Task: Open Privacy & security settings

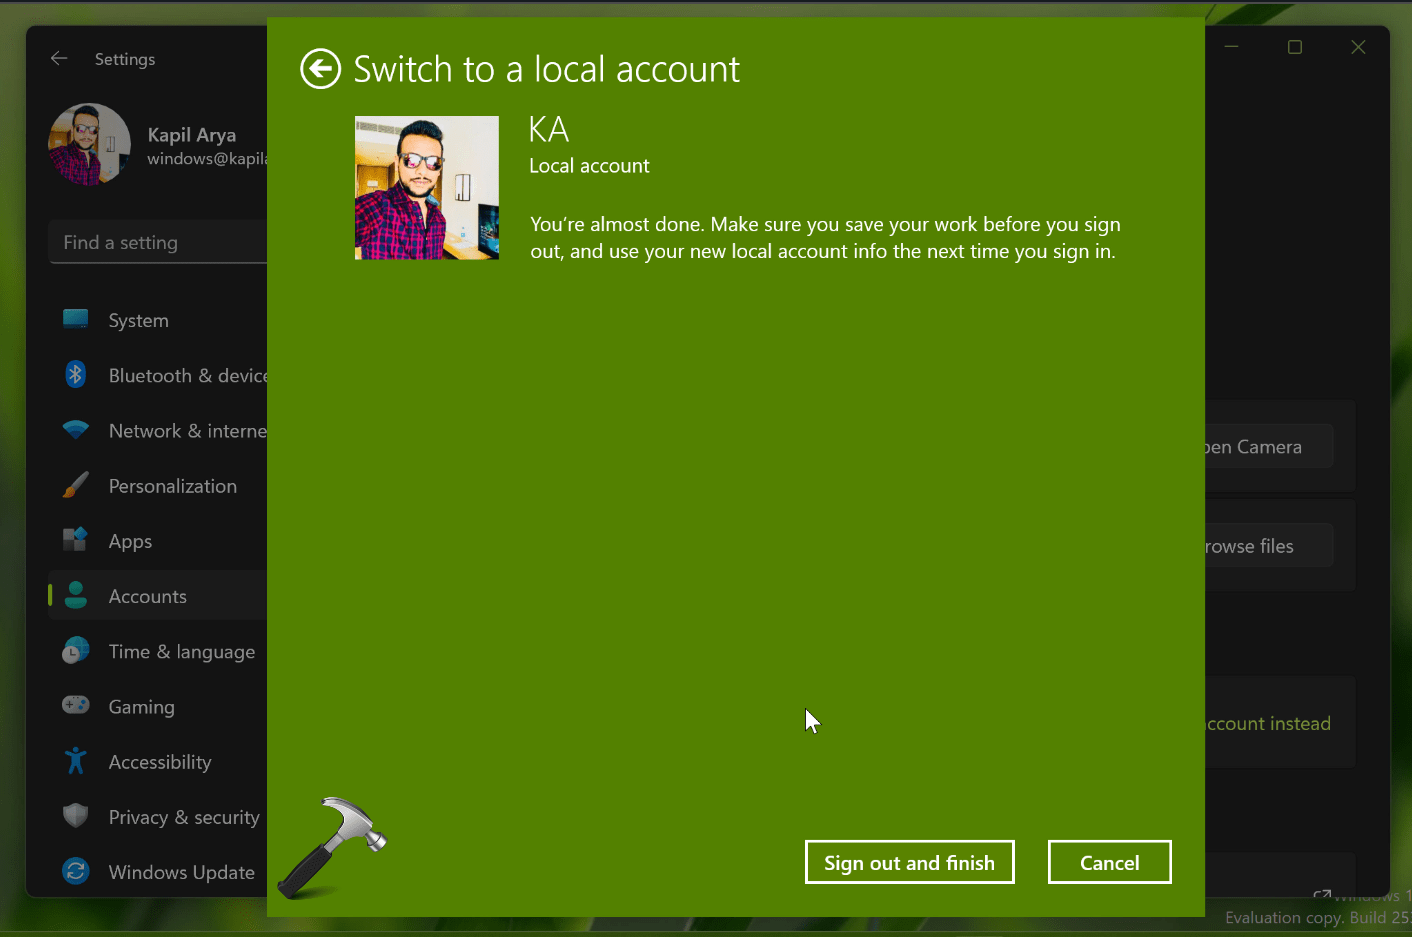Action: click(183, 817)
